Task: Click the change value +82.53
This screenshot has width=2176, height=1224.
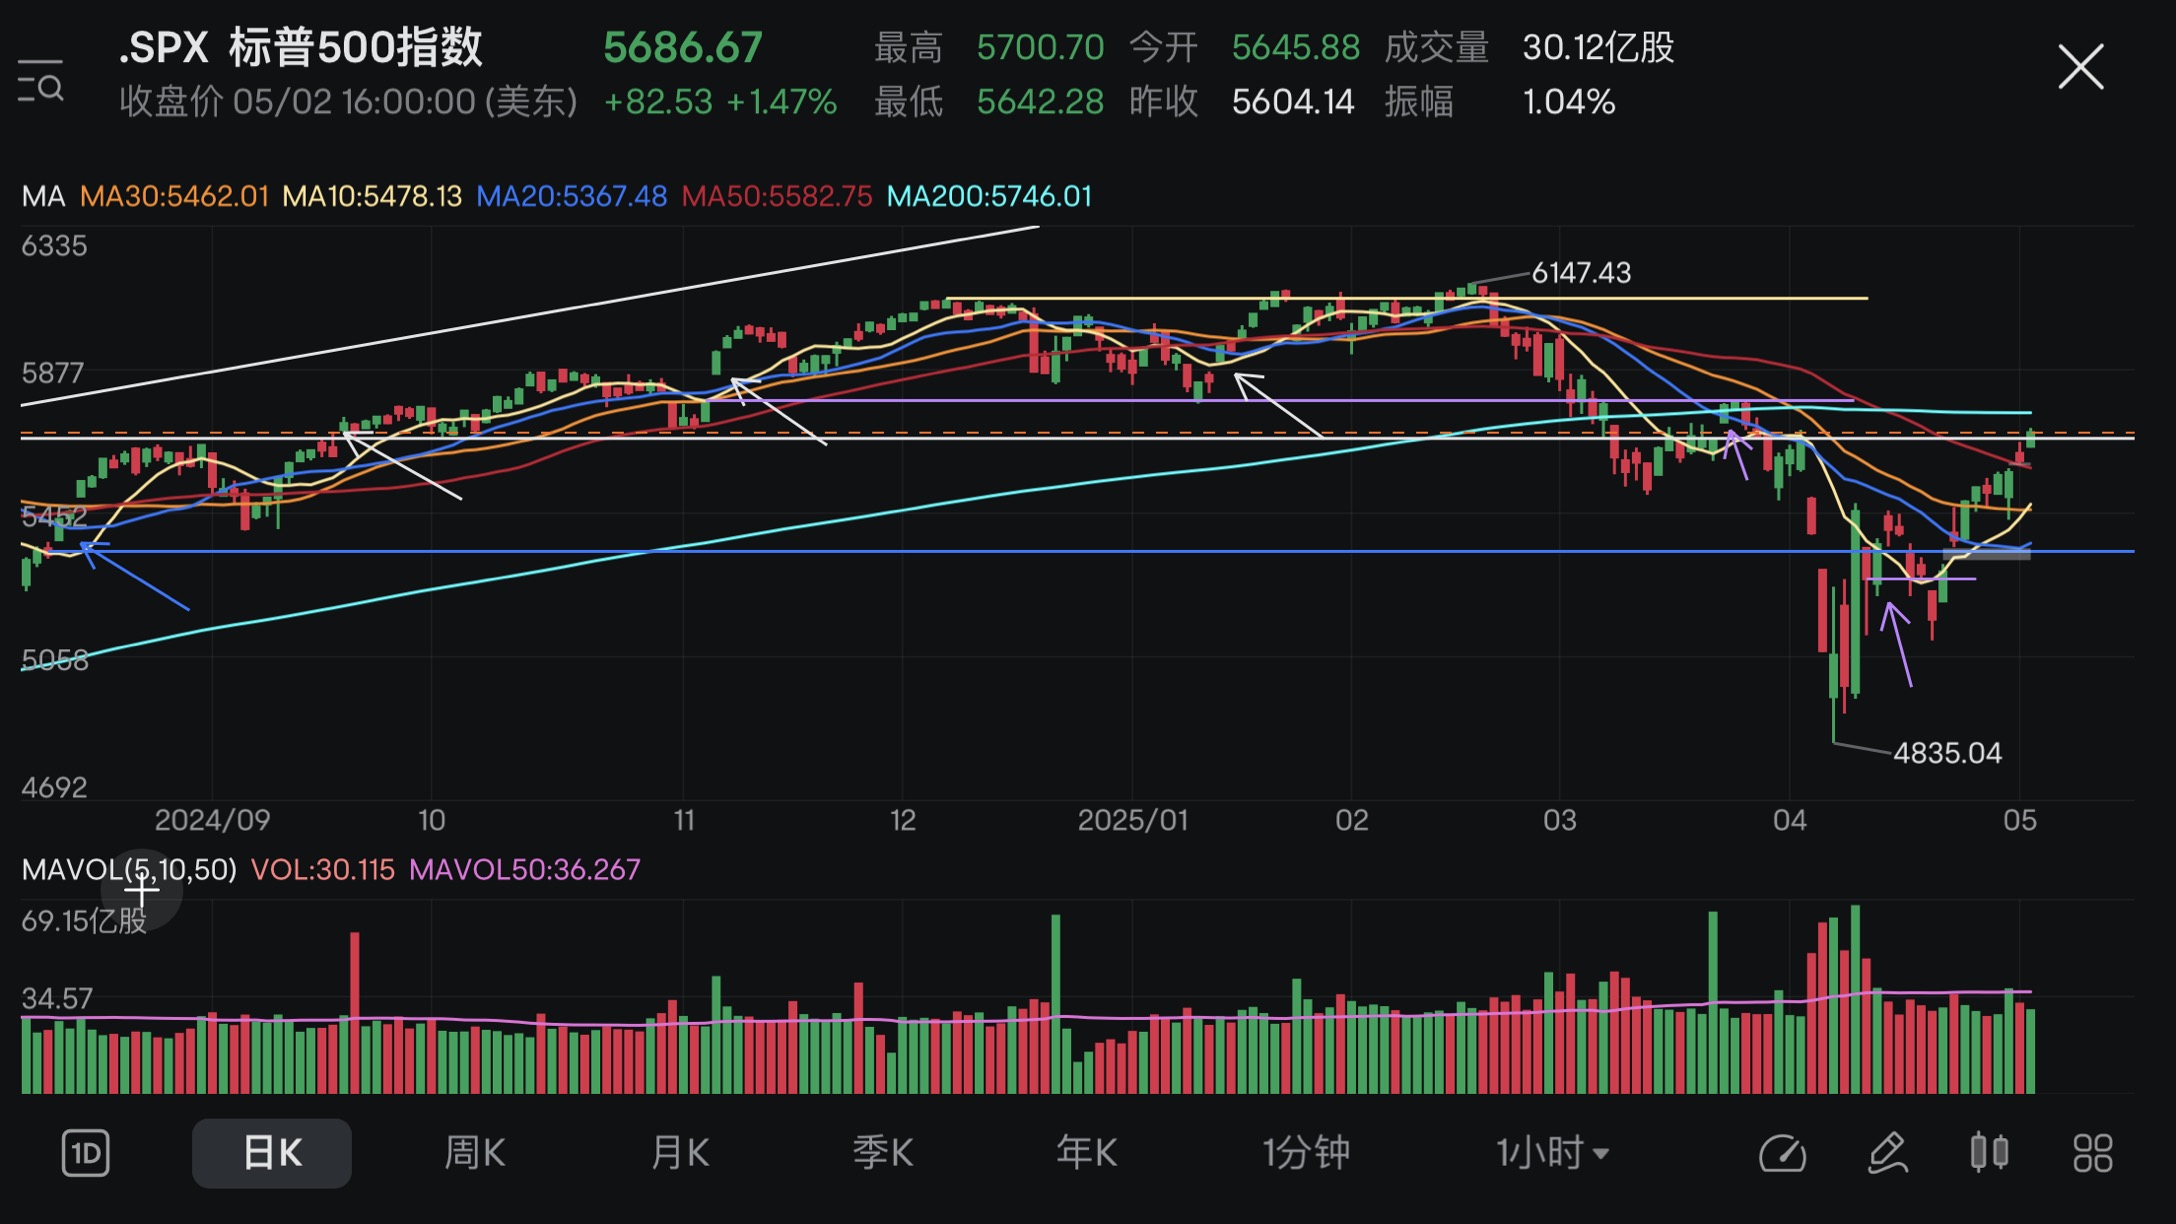Action: 658,102
